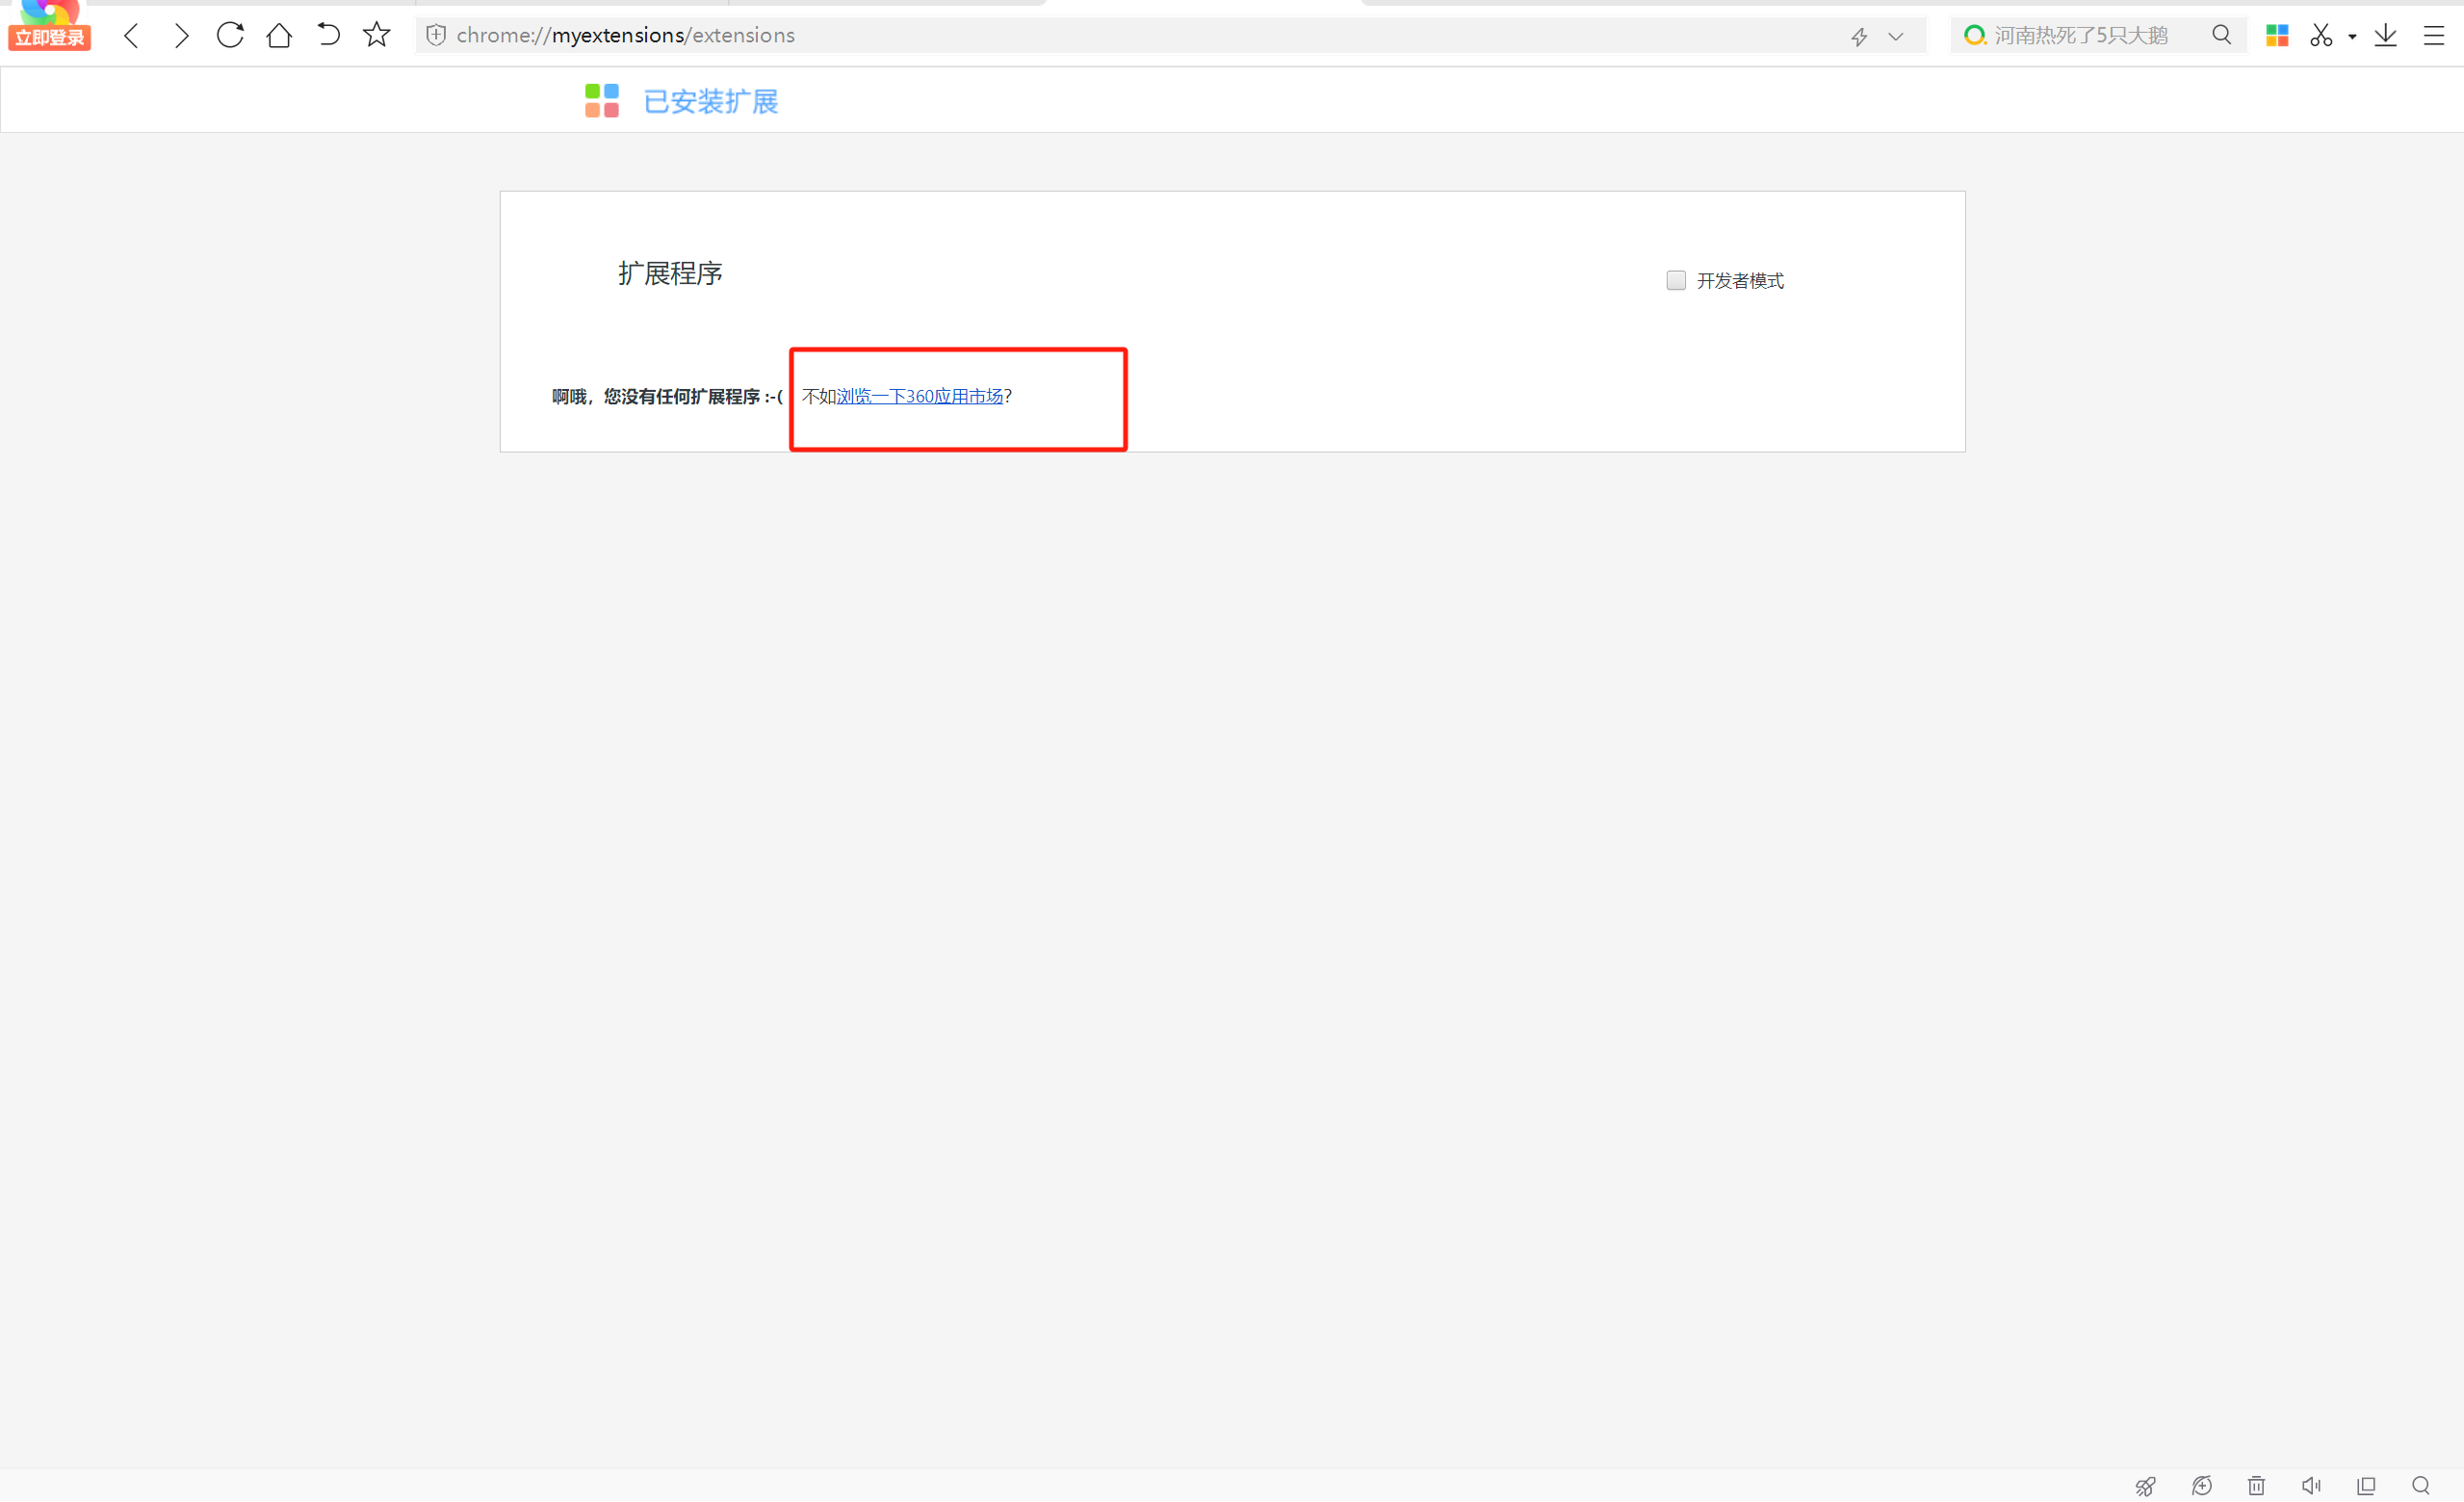Select the 已安装扩展 tab heading
This screenshot has height=1502, width=2464.
point(710,101)
